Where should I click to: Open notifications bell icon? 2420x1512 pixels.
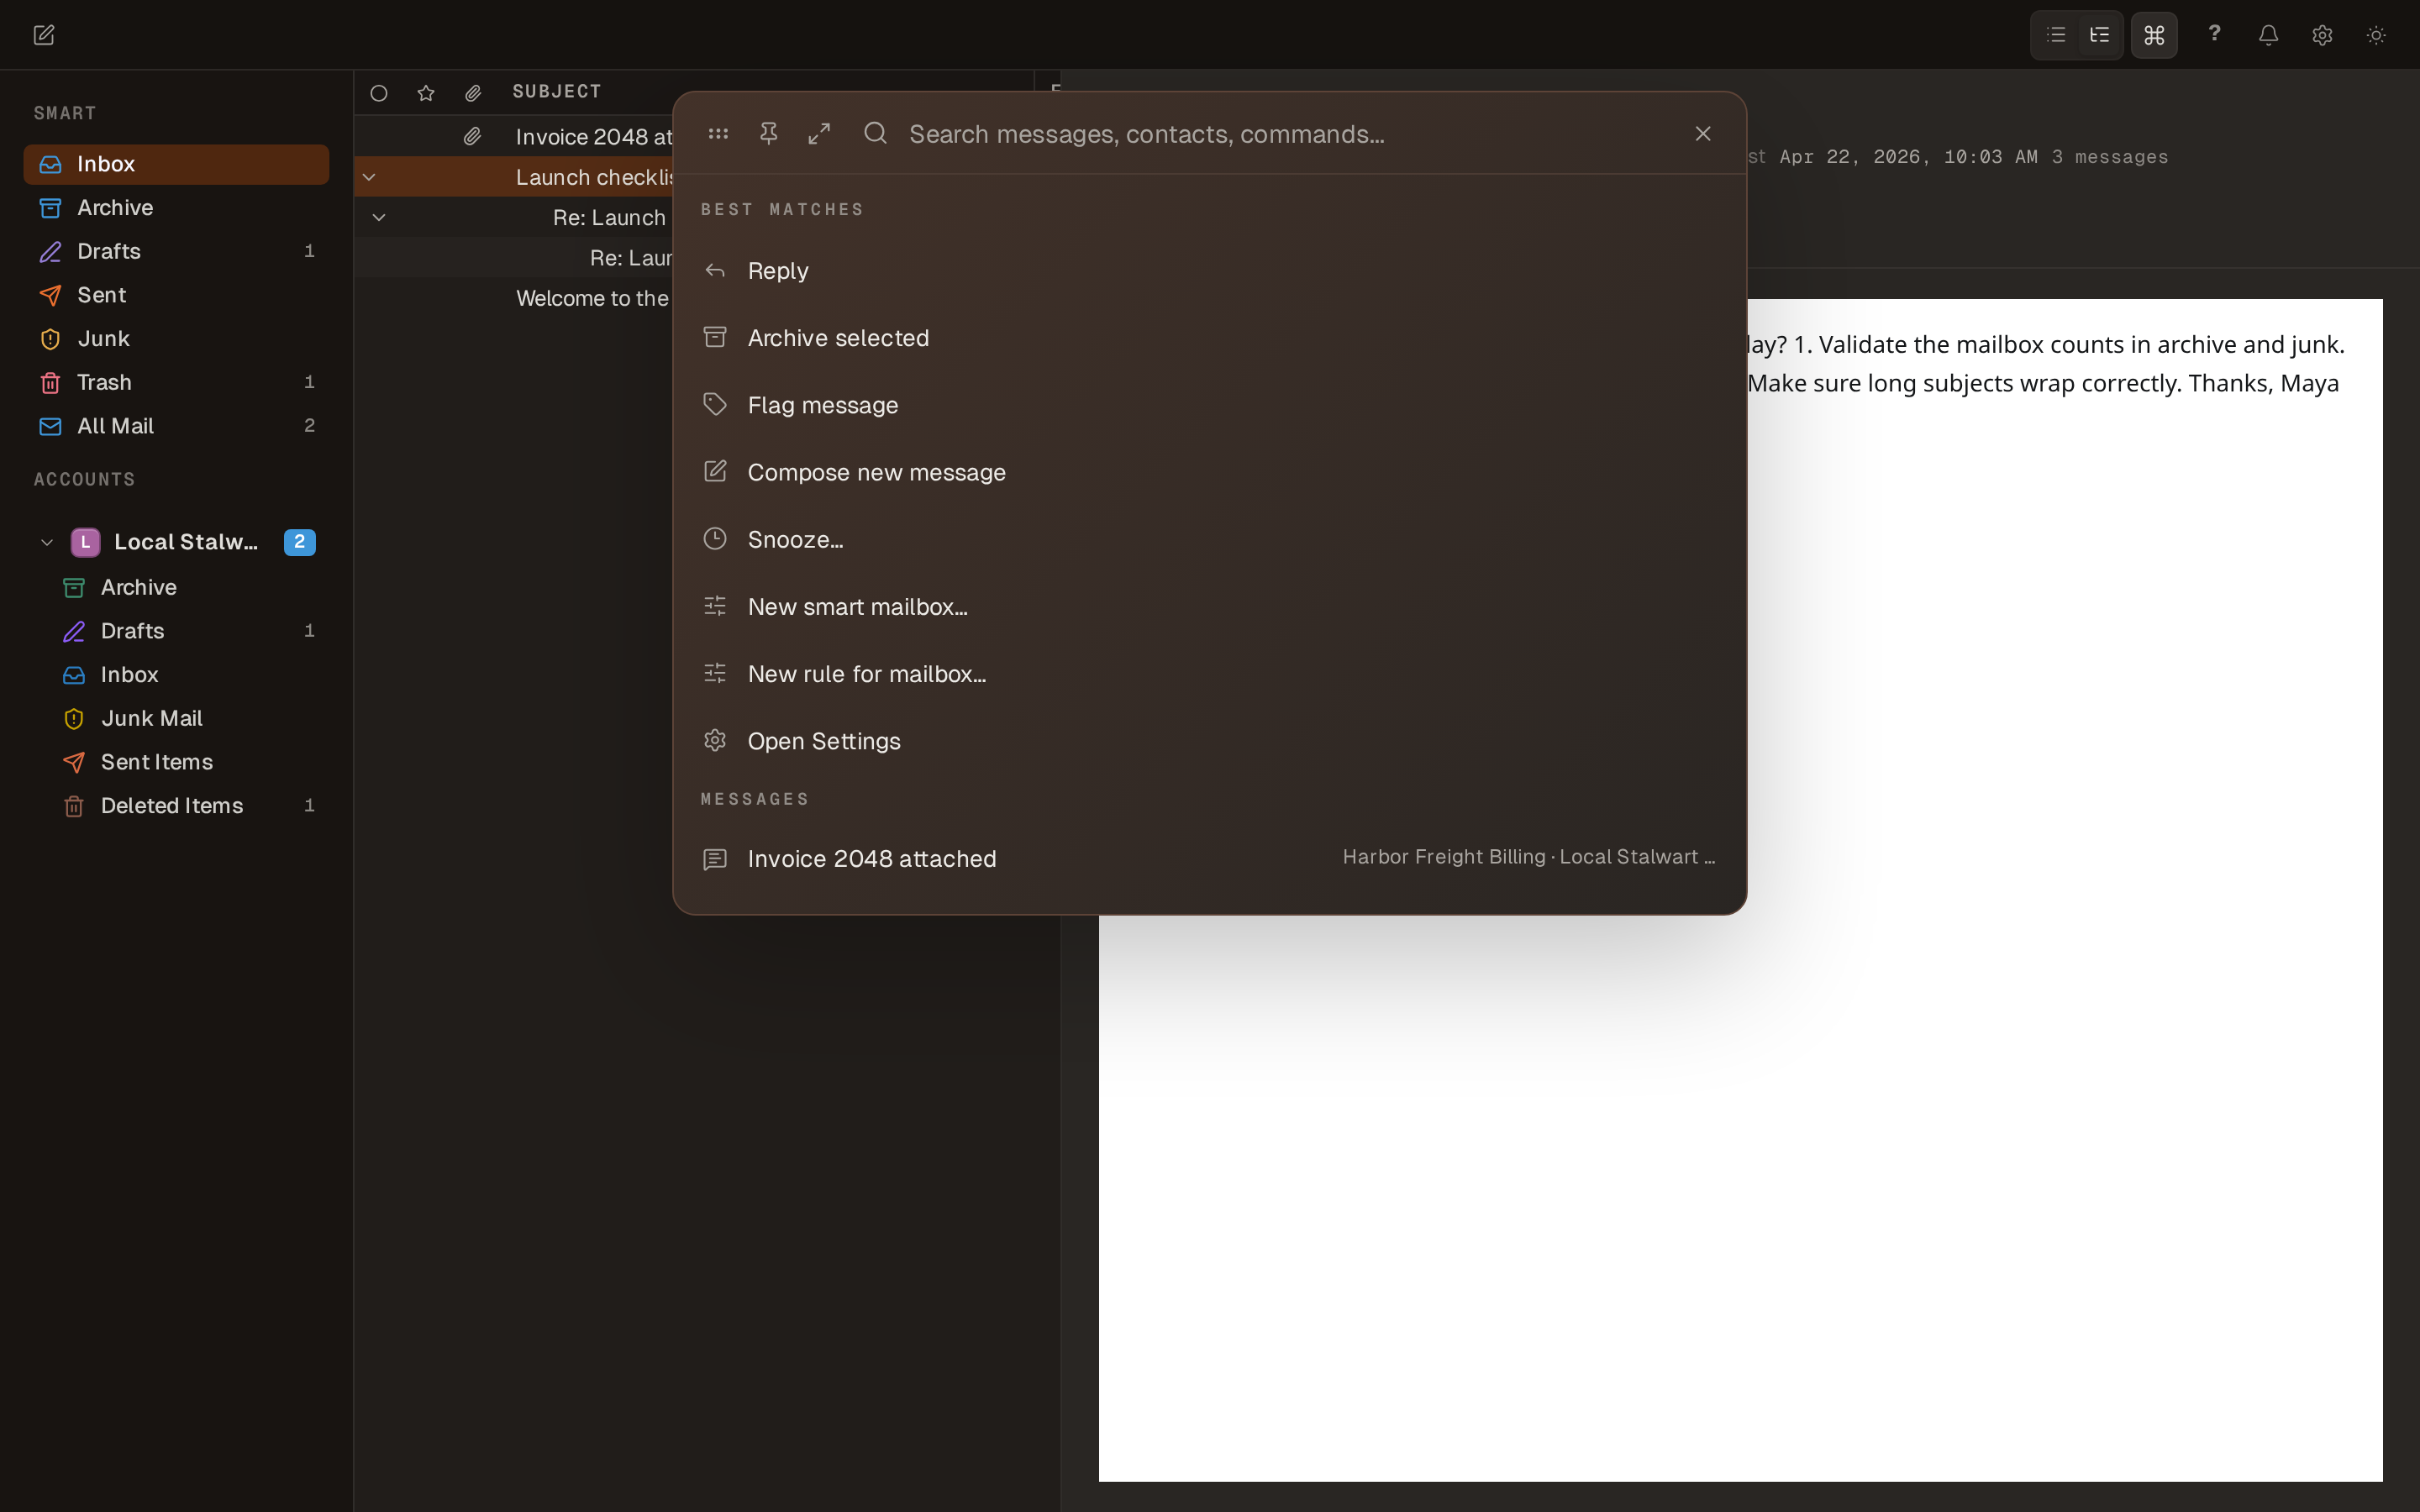point(2268,35)
